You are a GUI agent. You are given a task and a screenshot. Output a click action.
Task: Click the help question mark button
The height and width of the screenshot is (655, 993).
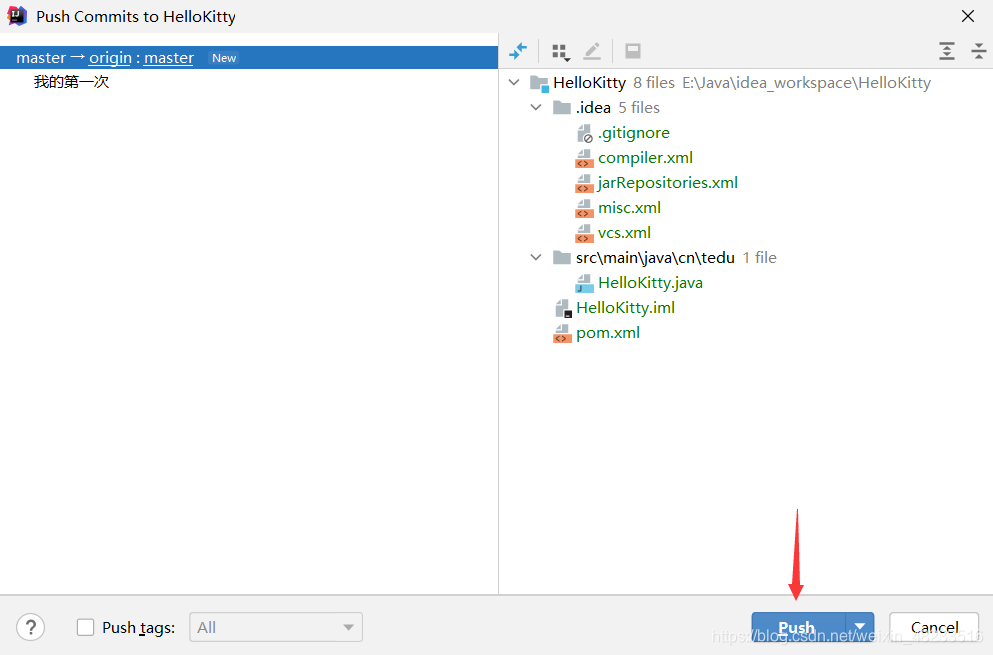tap(30, 628)
